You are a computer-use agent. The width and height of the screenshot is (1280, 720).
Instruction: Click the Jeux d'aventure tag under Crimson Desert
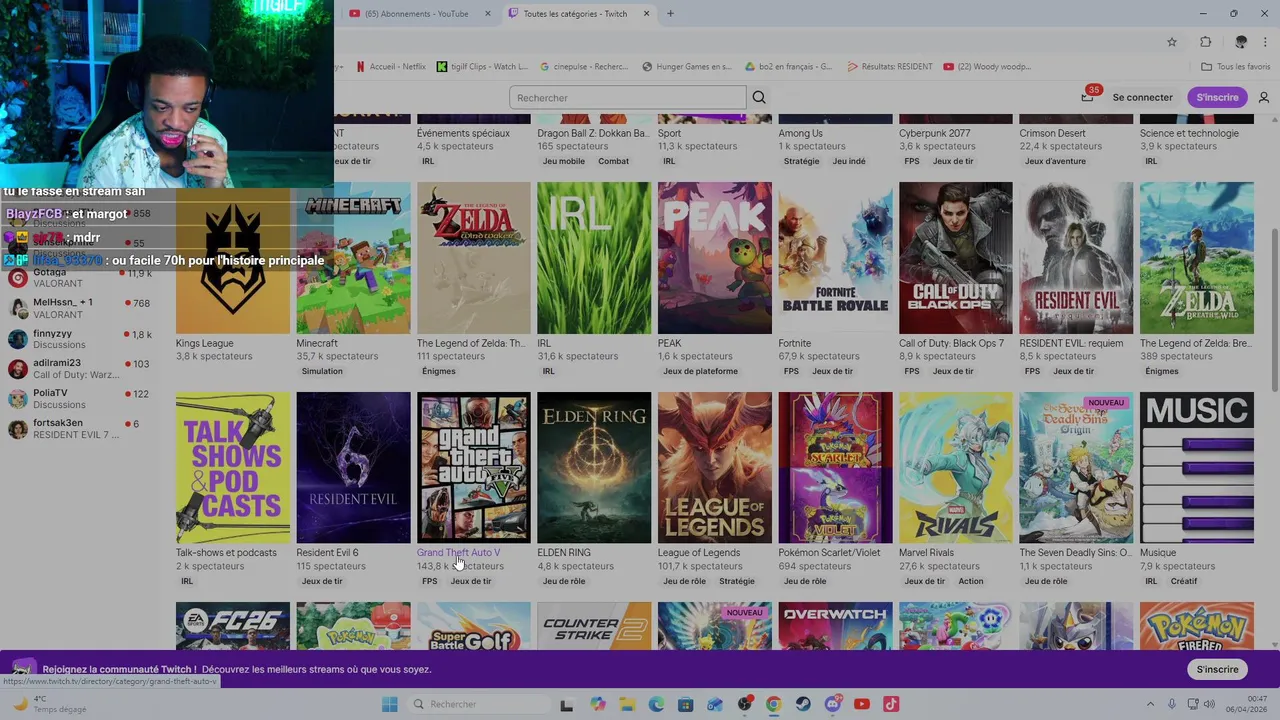[x=1055, y=161]
